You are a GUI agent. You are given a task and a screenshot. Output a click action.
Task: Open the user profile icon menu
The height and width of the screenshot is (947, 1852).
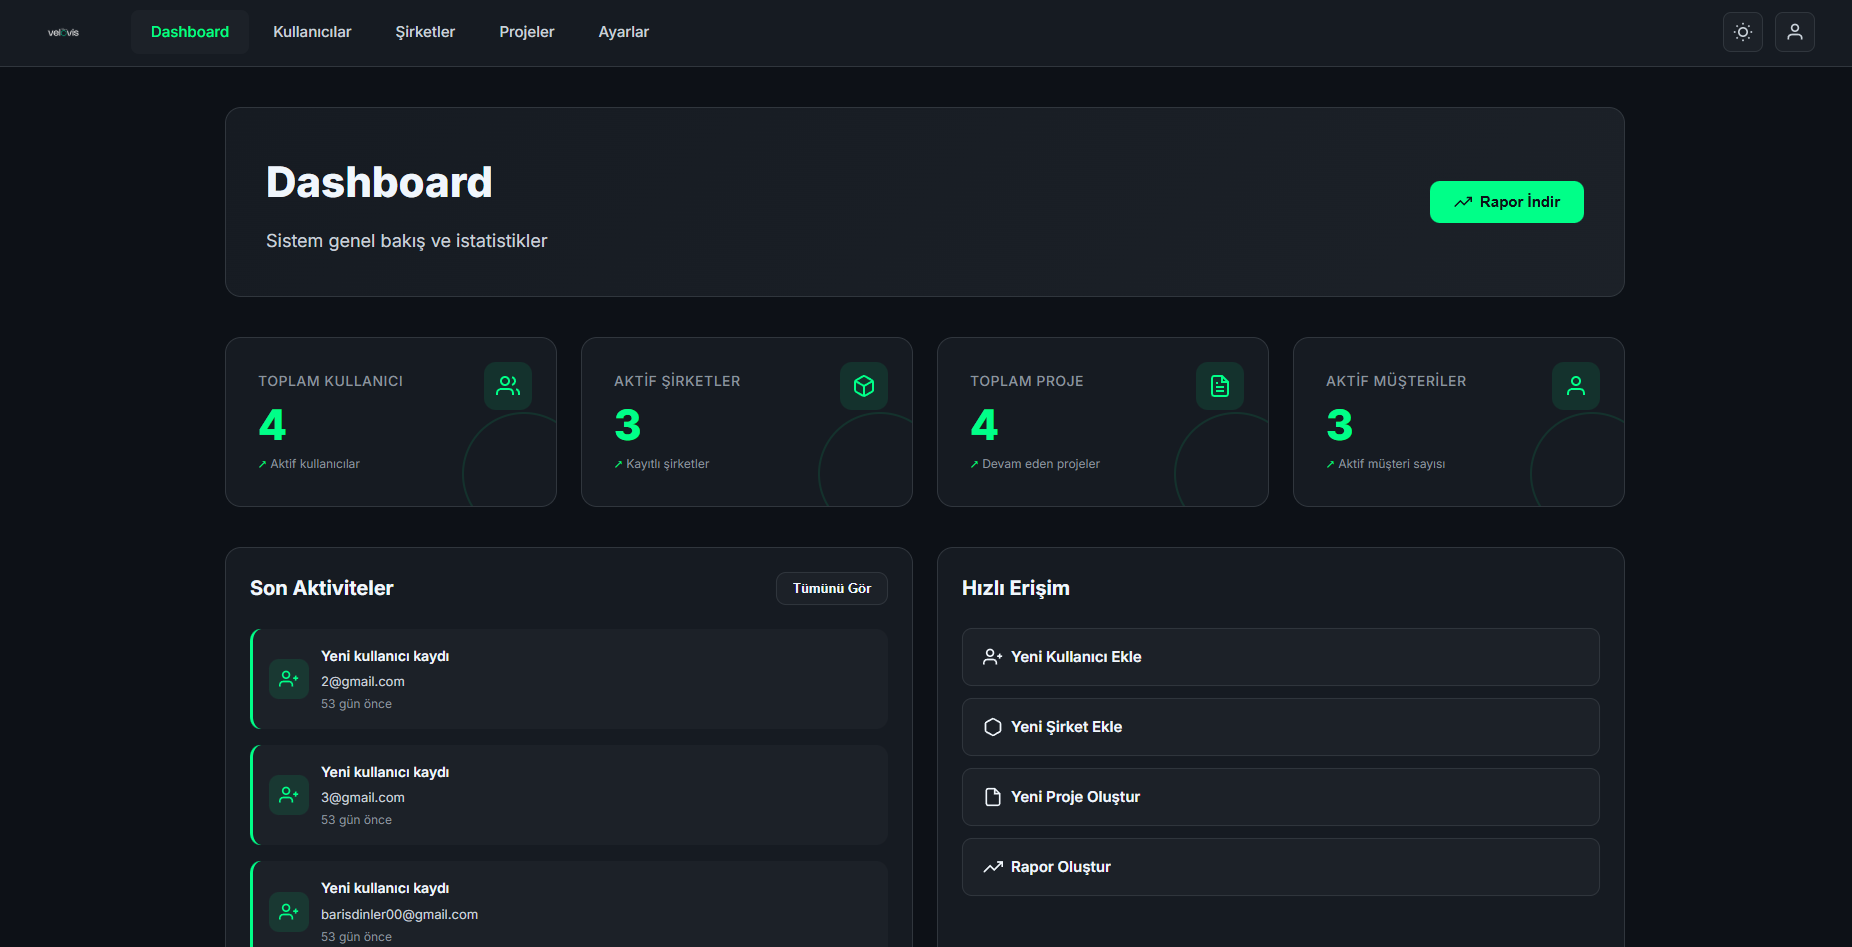coord(1794,32)
